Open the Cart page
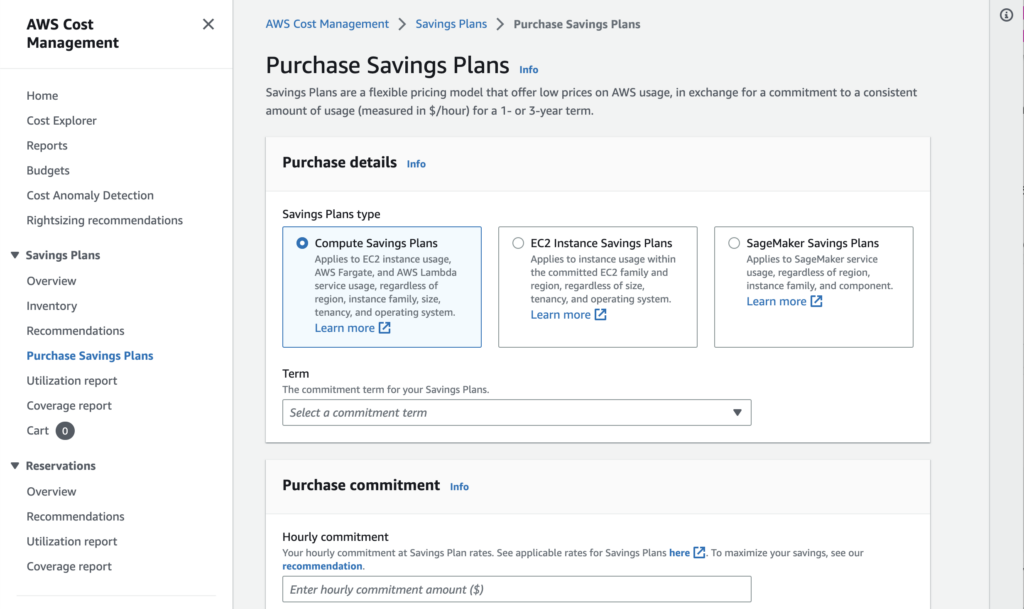Image resolution: width=1024 pixels, height=609 pixels. (x=38, y=431)
